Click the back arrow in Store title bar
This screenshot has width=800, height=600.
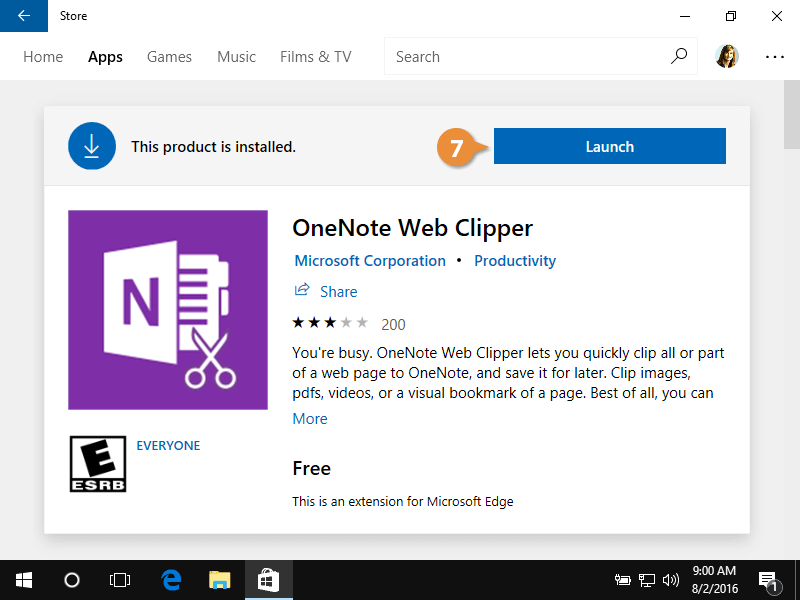23,16
